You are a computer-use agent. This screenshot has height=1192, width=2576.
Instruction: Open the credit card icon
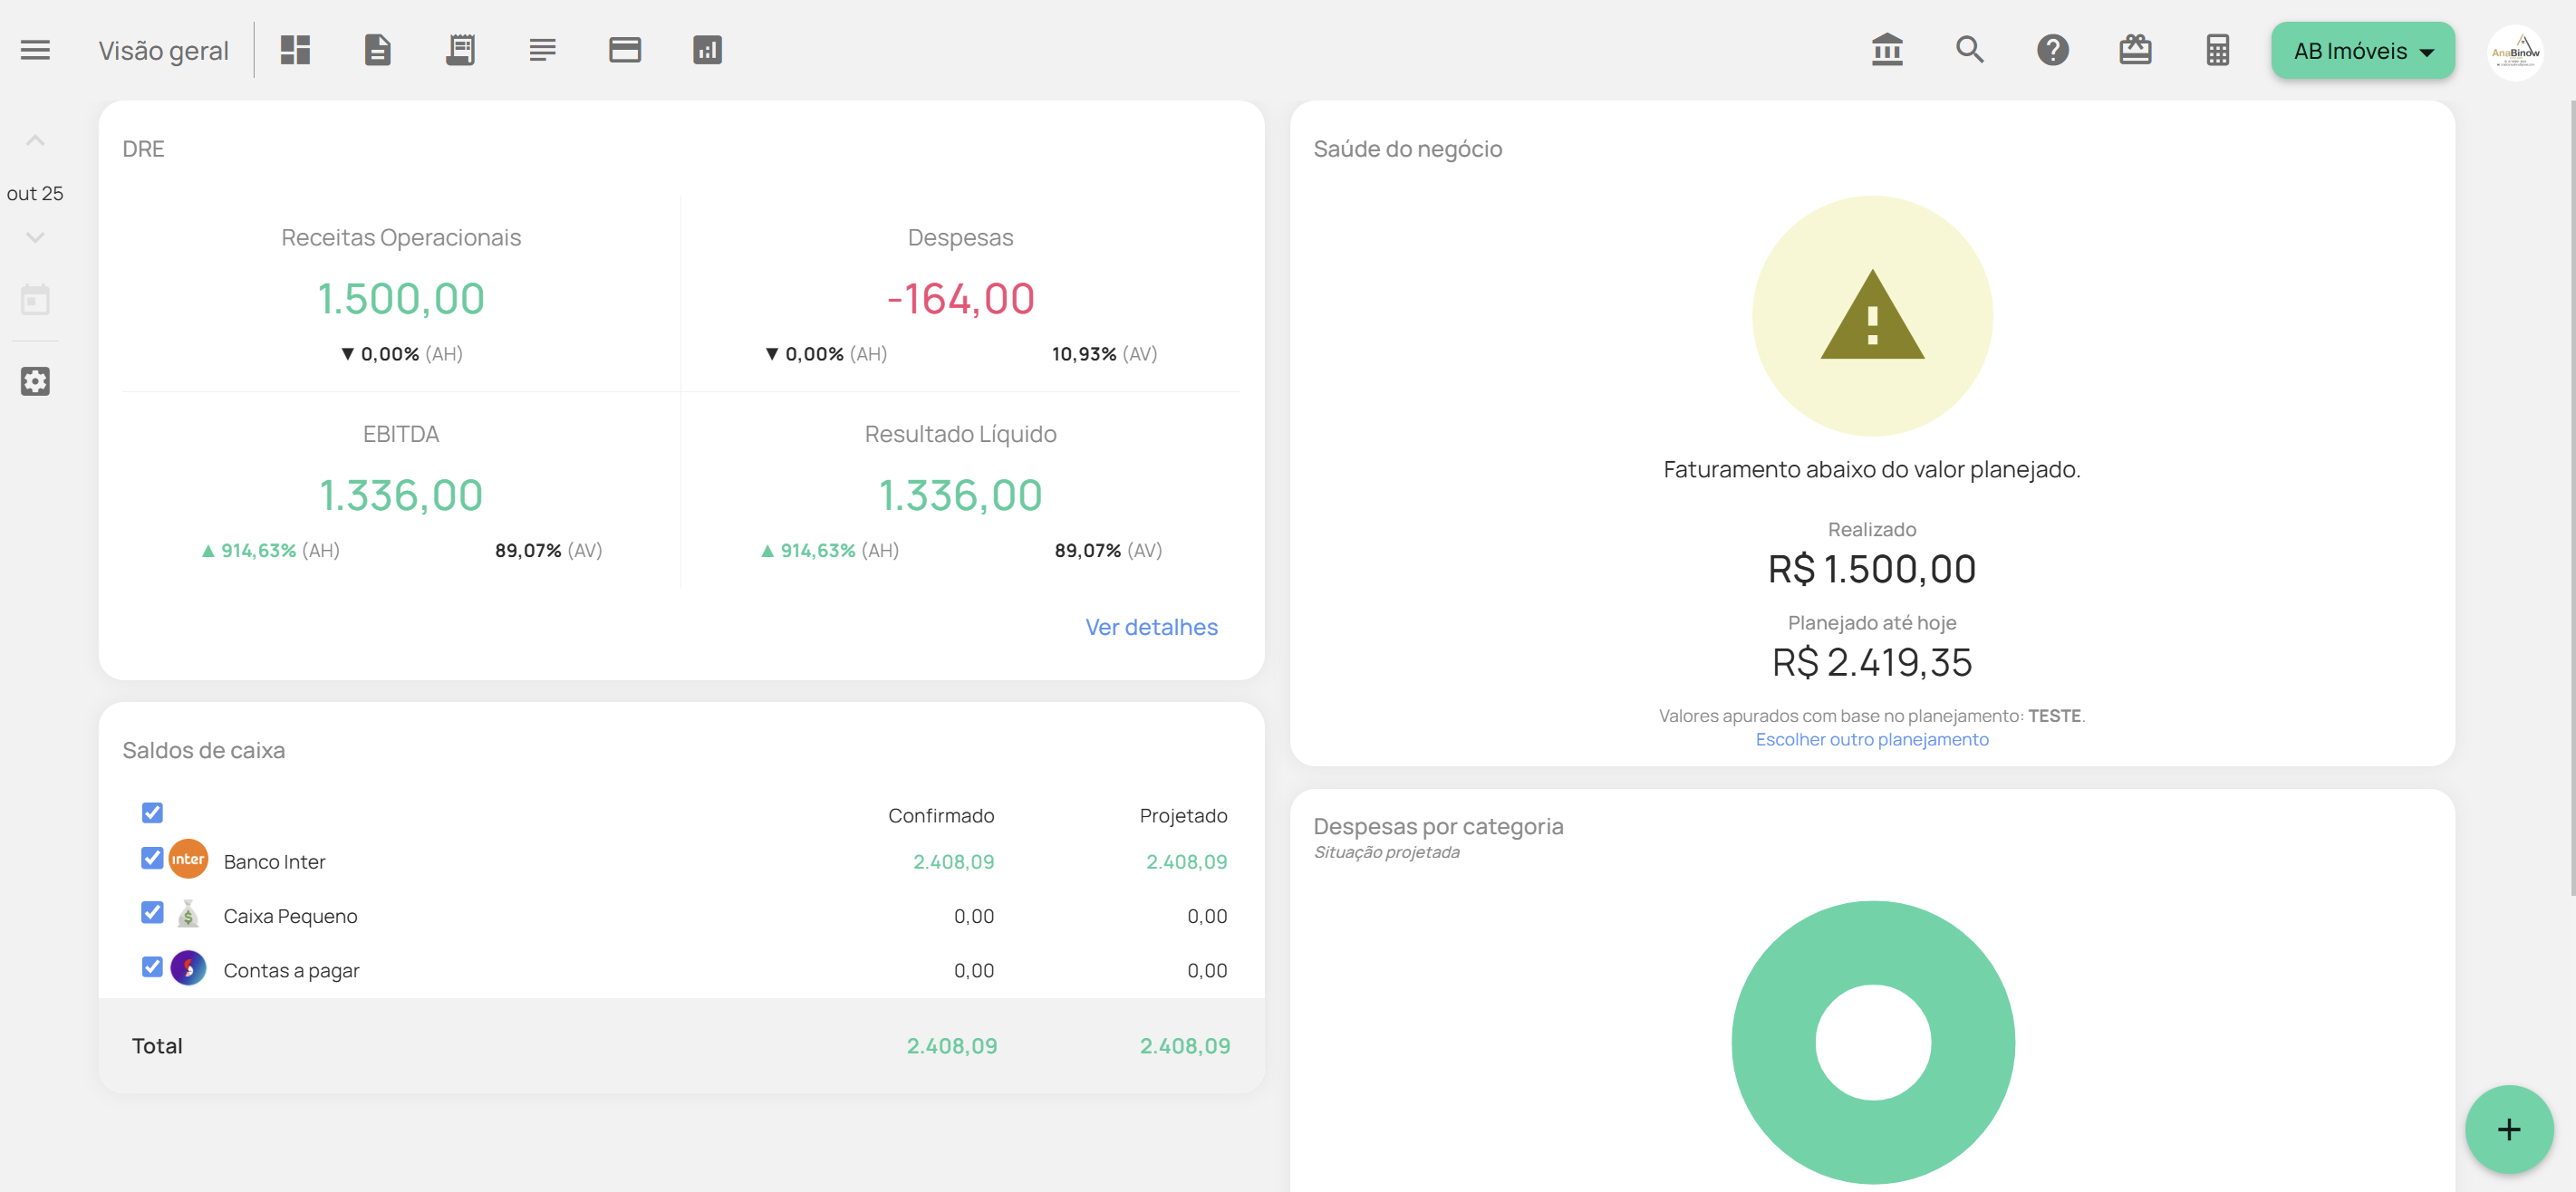coord(625,50)
